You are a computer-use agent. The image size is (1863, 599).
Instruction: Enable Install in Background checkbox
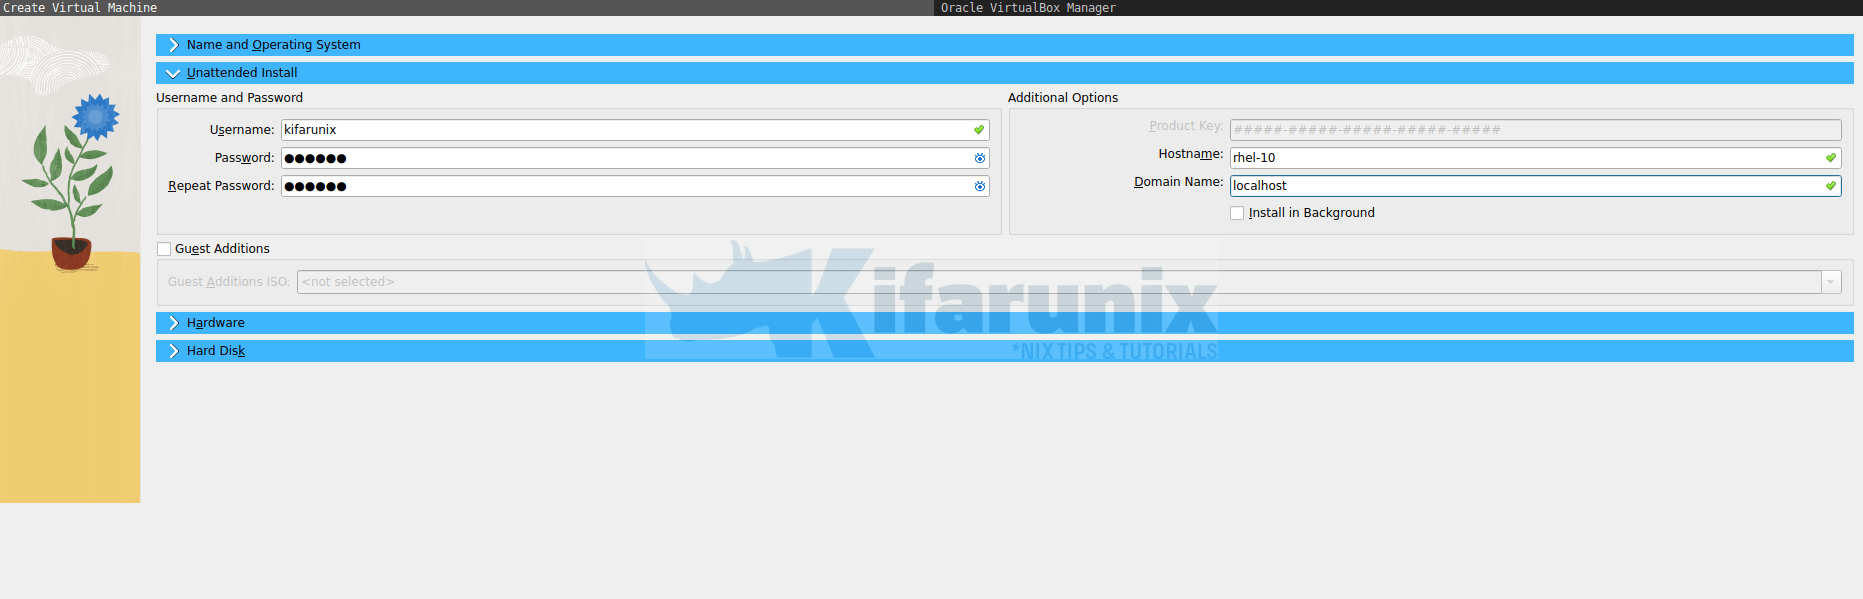1237,213
